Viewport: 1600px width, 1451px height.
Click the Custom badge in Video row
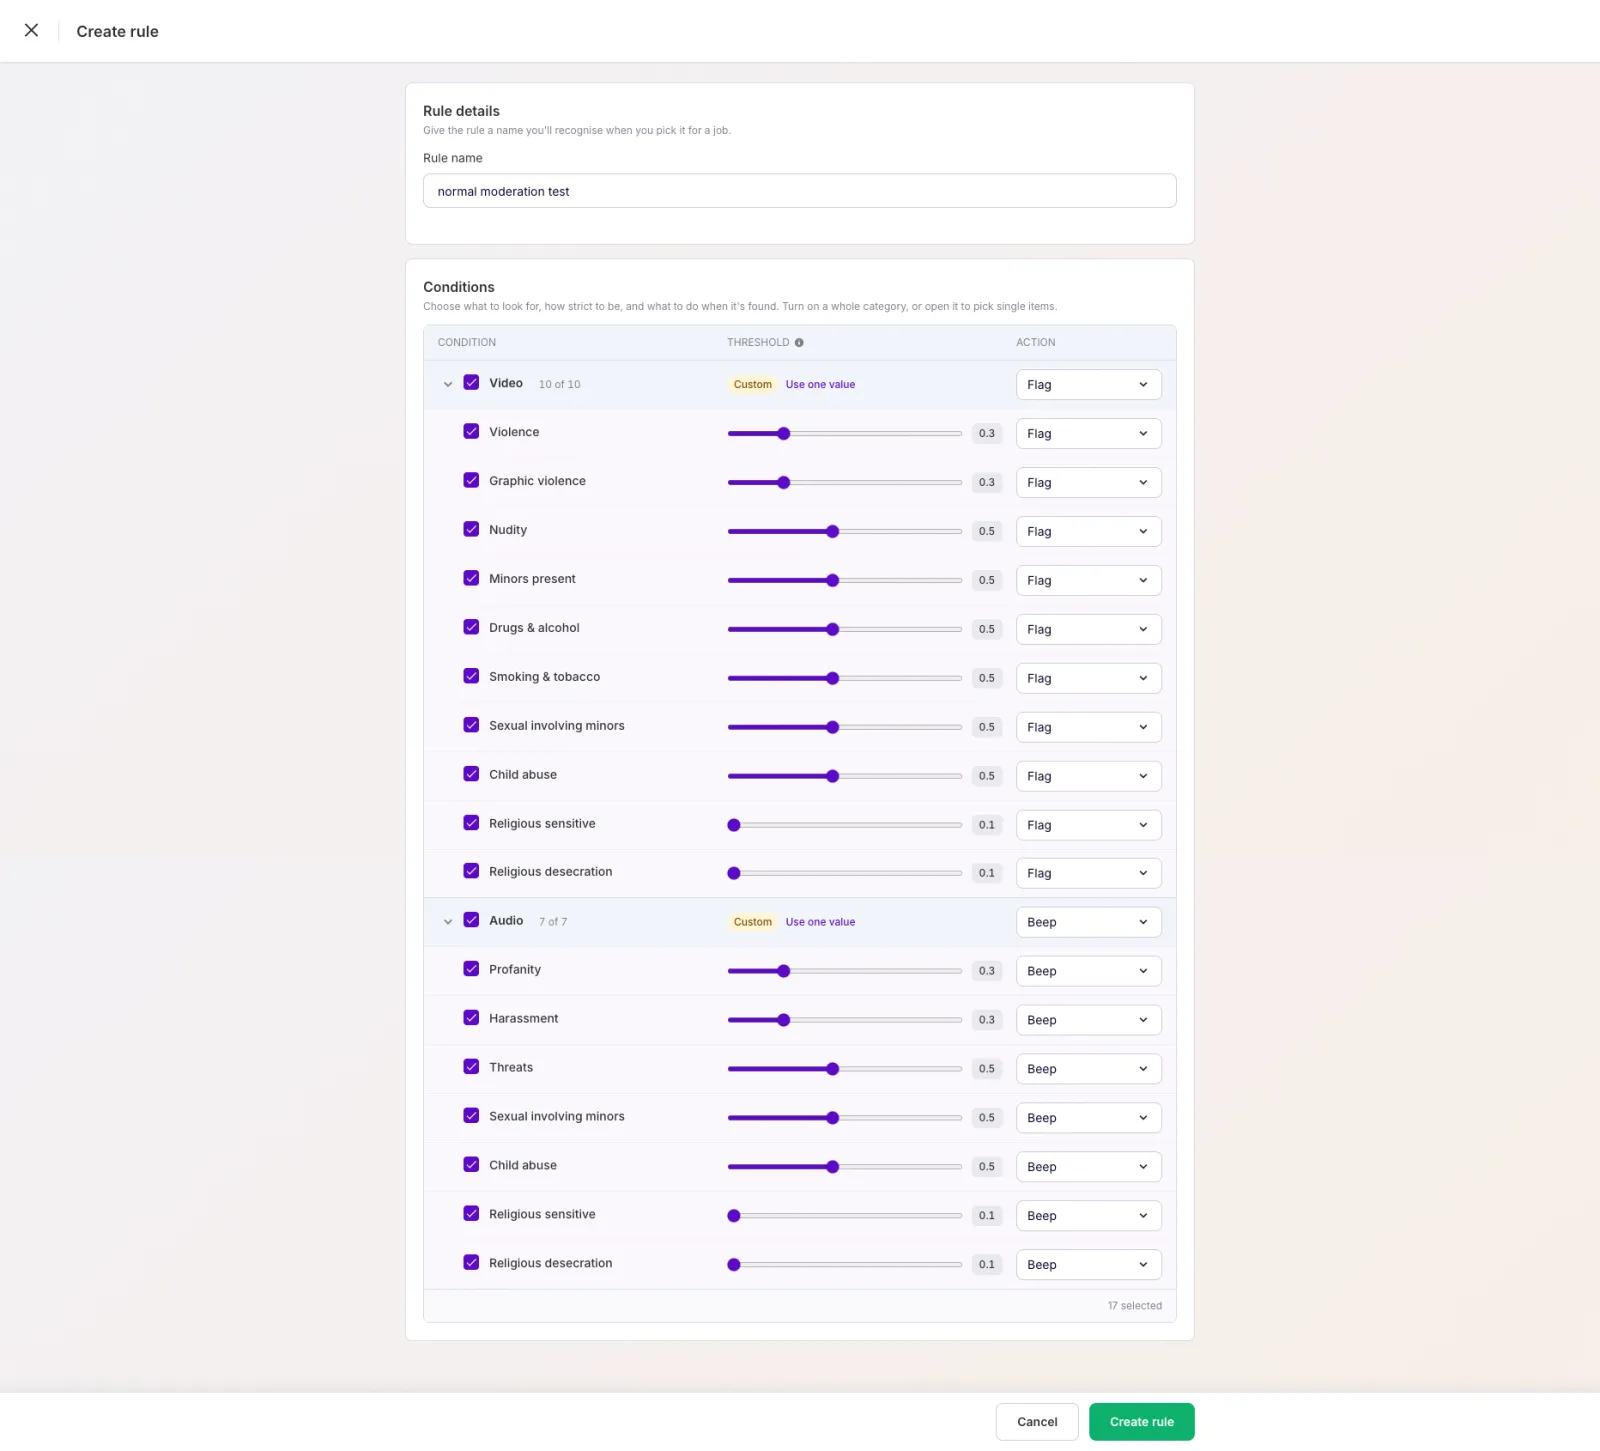click(752, 385)
